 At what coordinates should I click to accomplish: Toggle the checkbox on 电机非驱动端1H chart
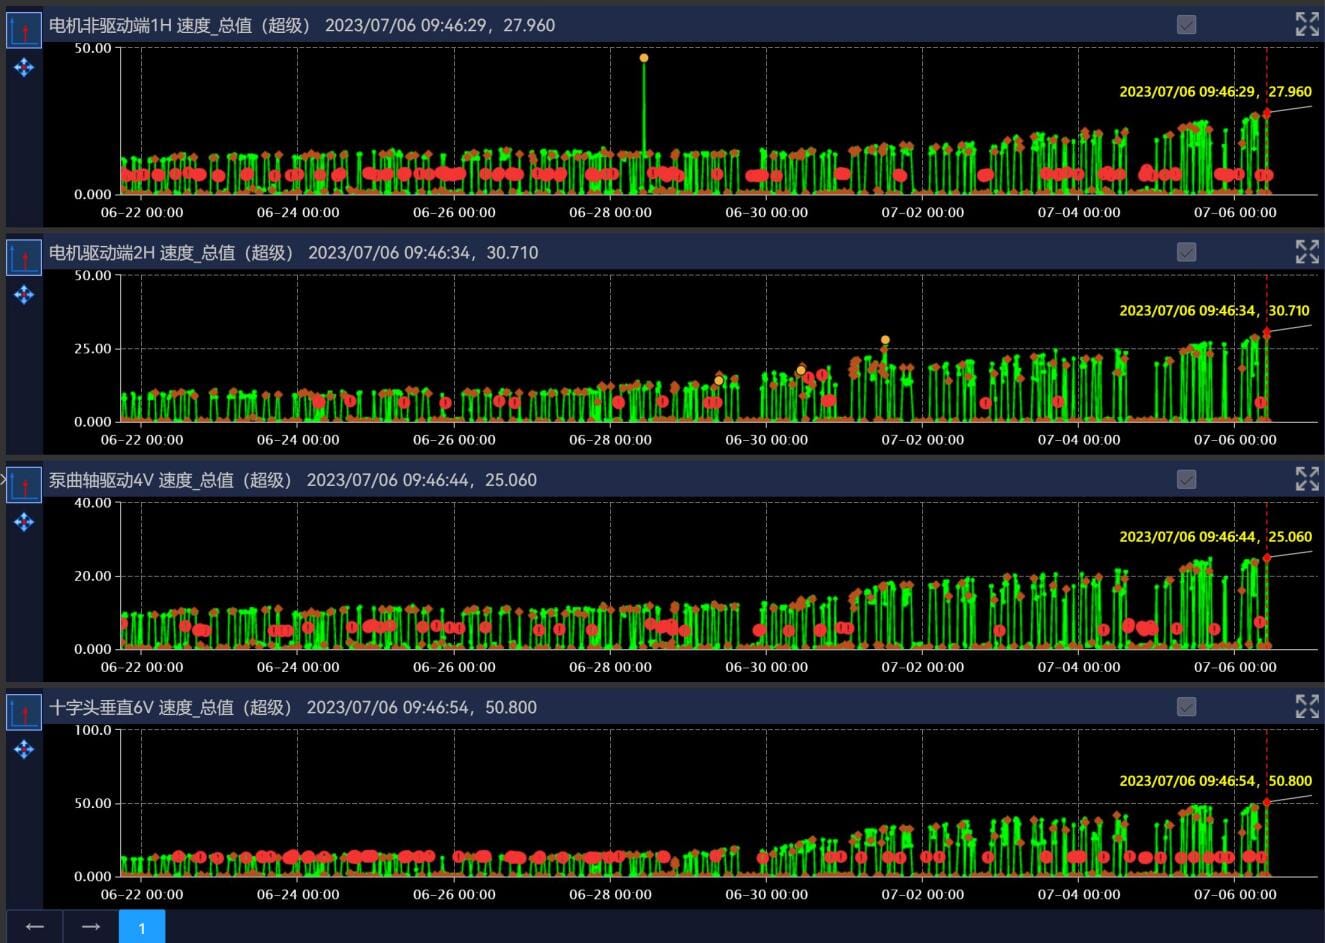click(1186, 25)
